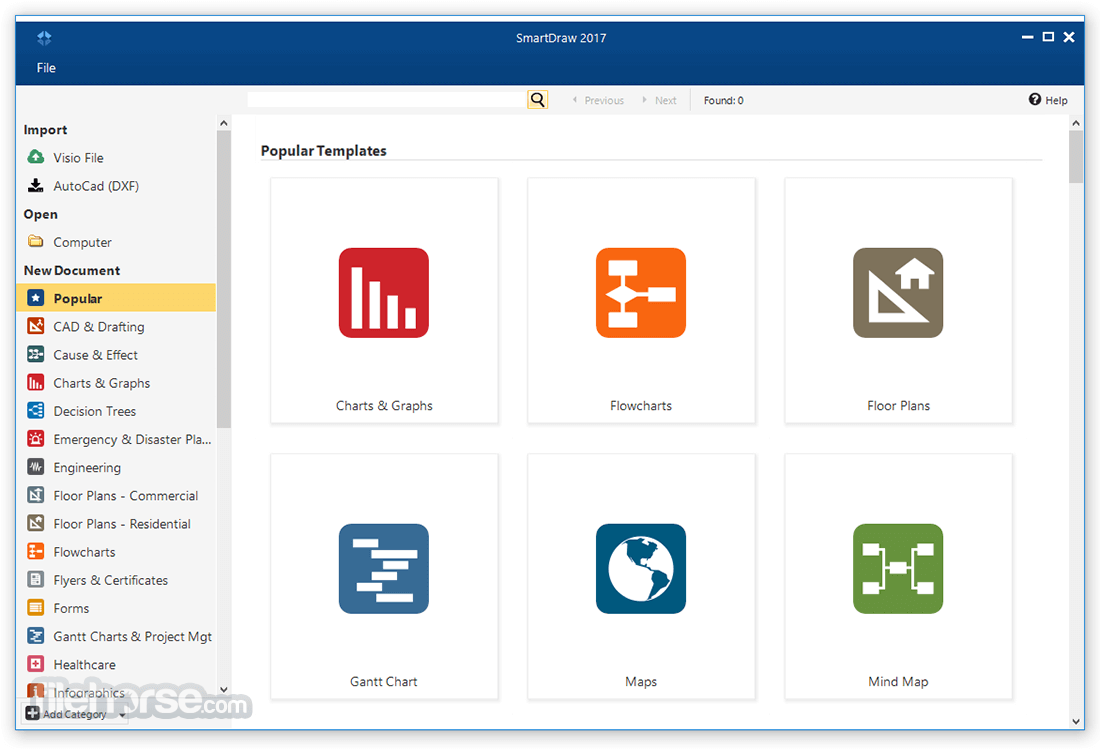Select Charts & Graphs sidebar category
Screen dimensions: 1100x749
coord(116,383)
